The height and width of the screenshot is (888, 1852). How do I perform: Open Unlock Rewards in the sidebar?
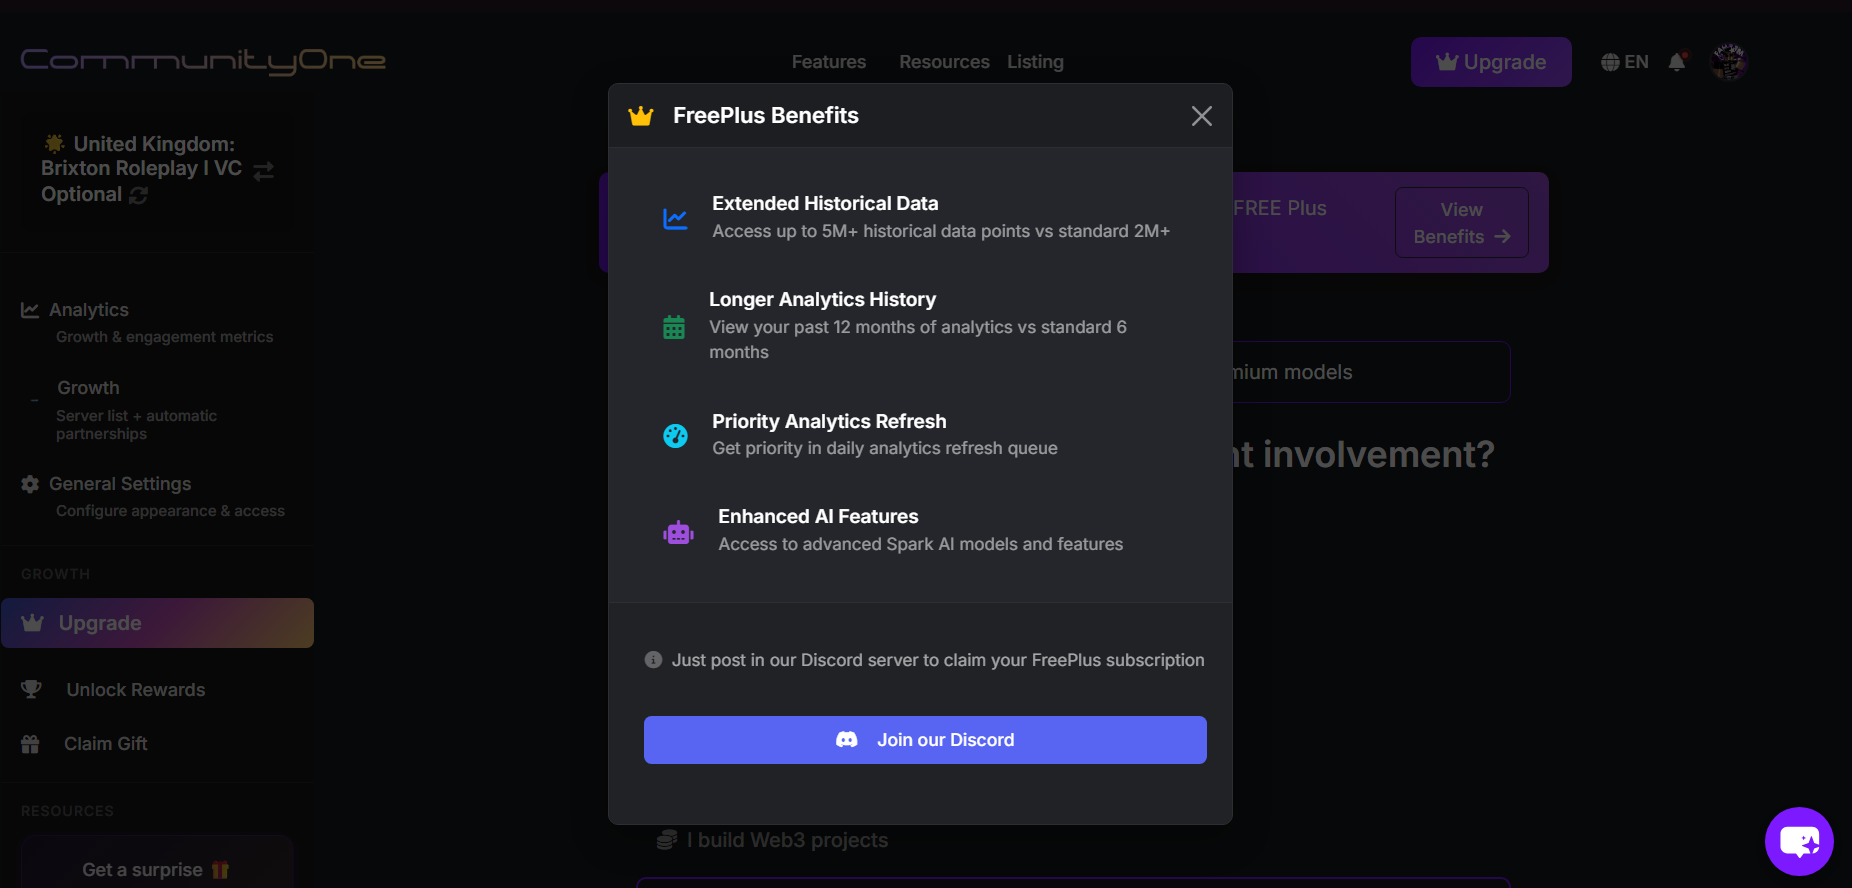click(135, 690)
